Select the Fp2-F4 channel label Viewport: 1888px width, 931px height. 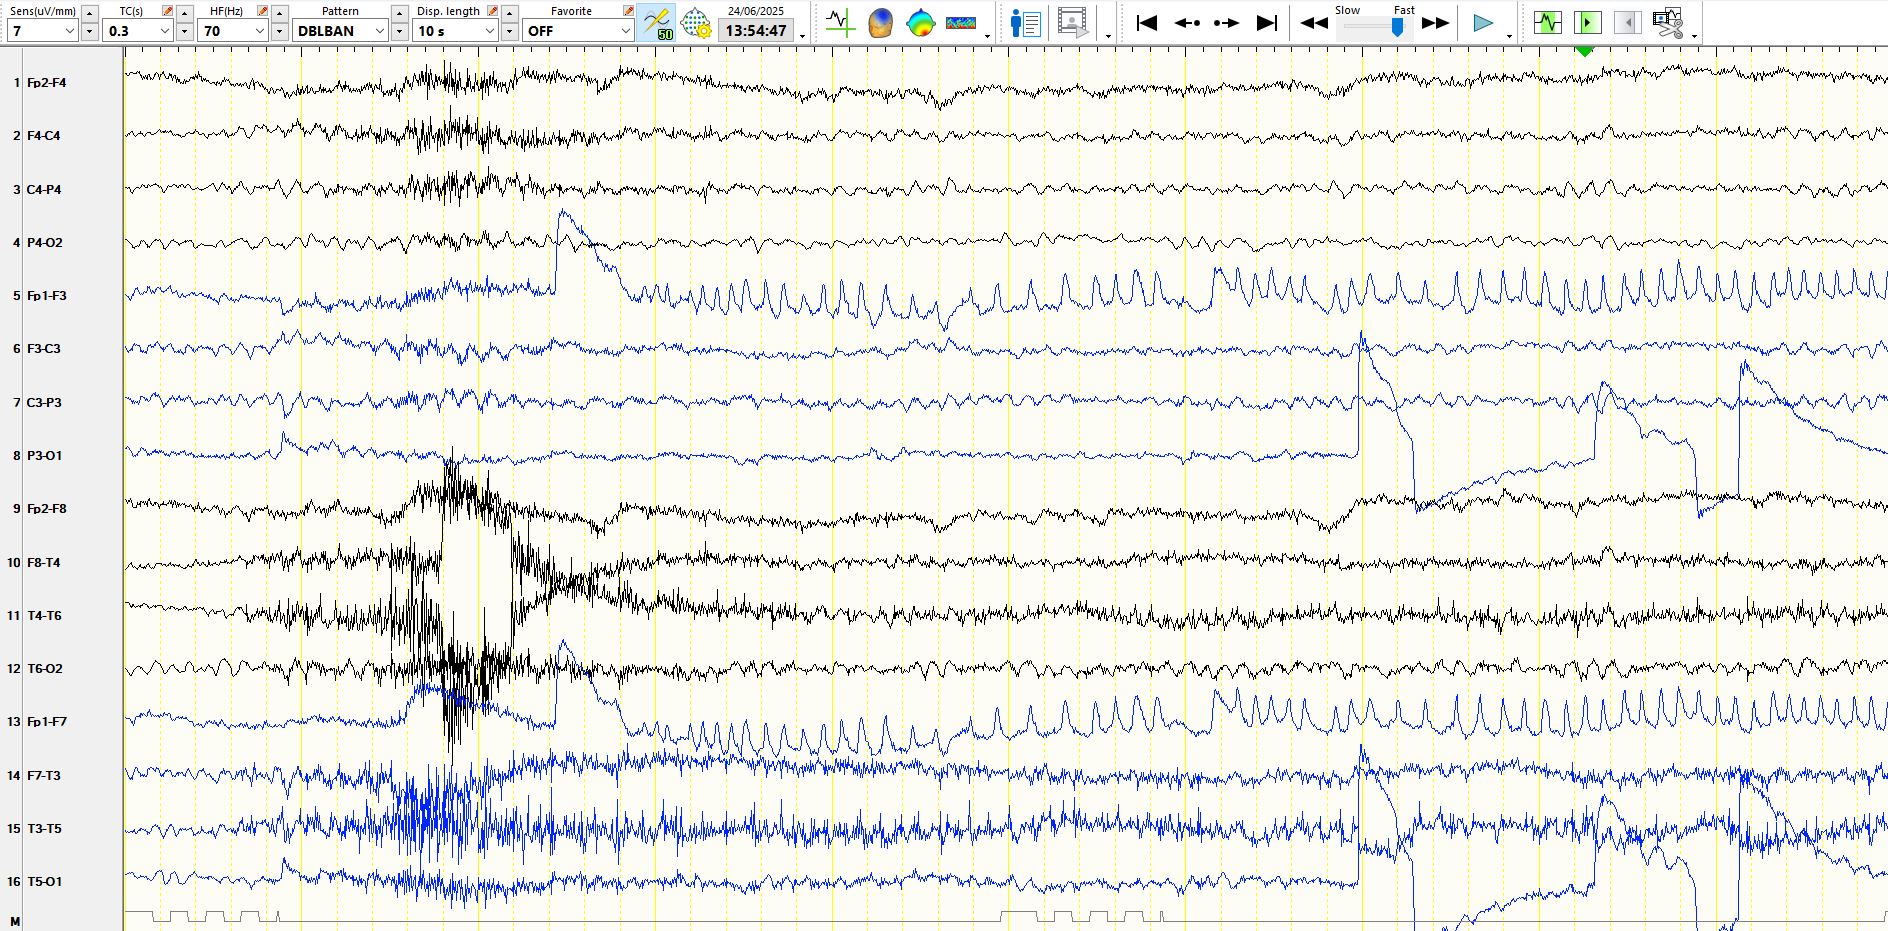[46, 83]
